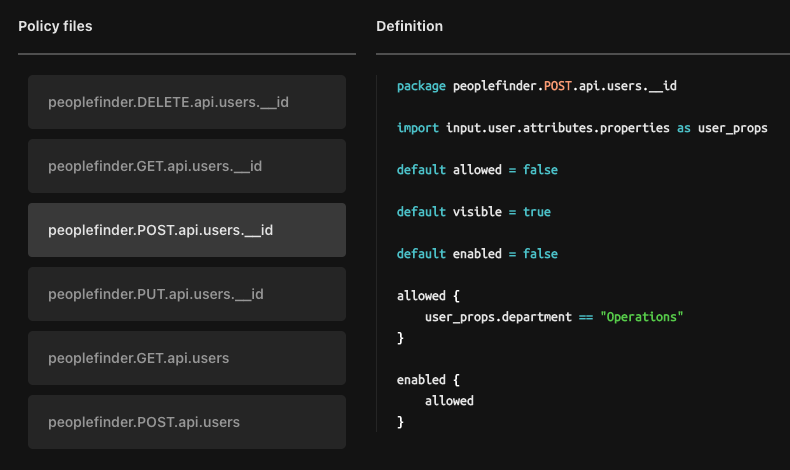
Task: Open the peoplefinder.DELETE.api.users.__id policy file
Action: point(187,102)
